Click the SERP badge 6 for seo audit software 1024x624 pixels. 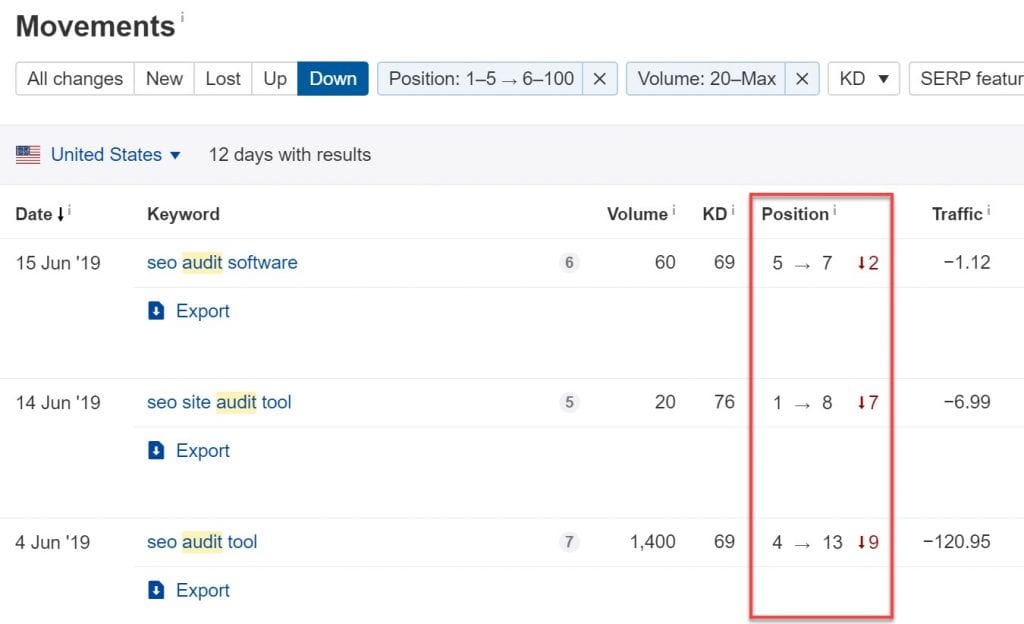tap(569, 263)
